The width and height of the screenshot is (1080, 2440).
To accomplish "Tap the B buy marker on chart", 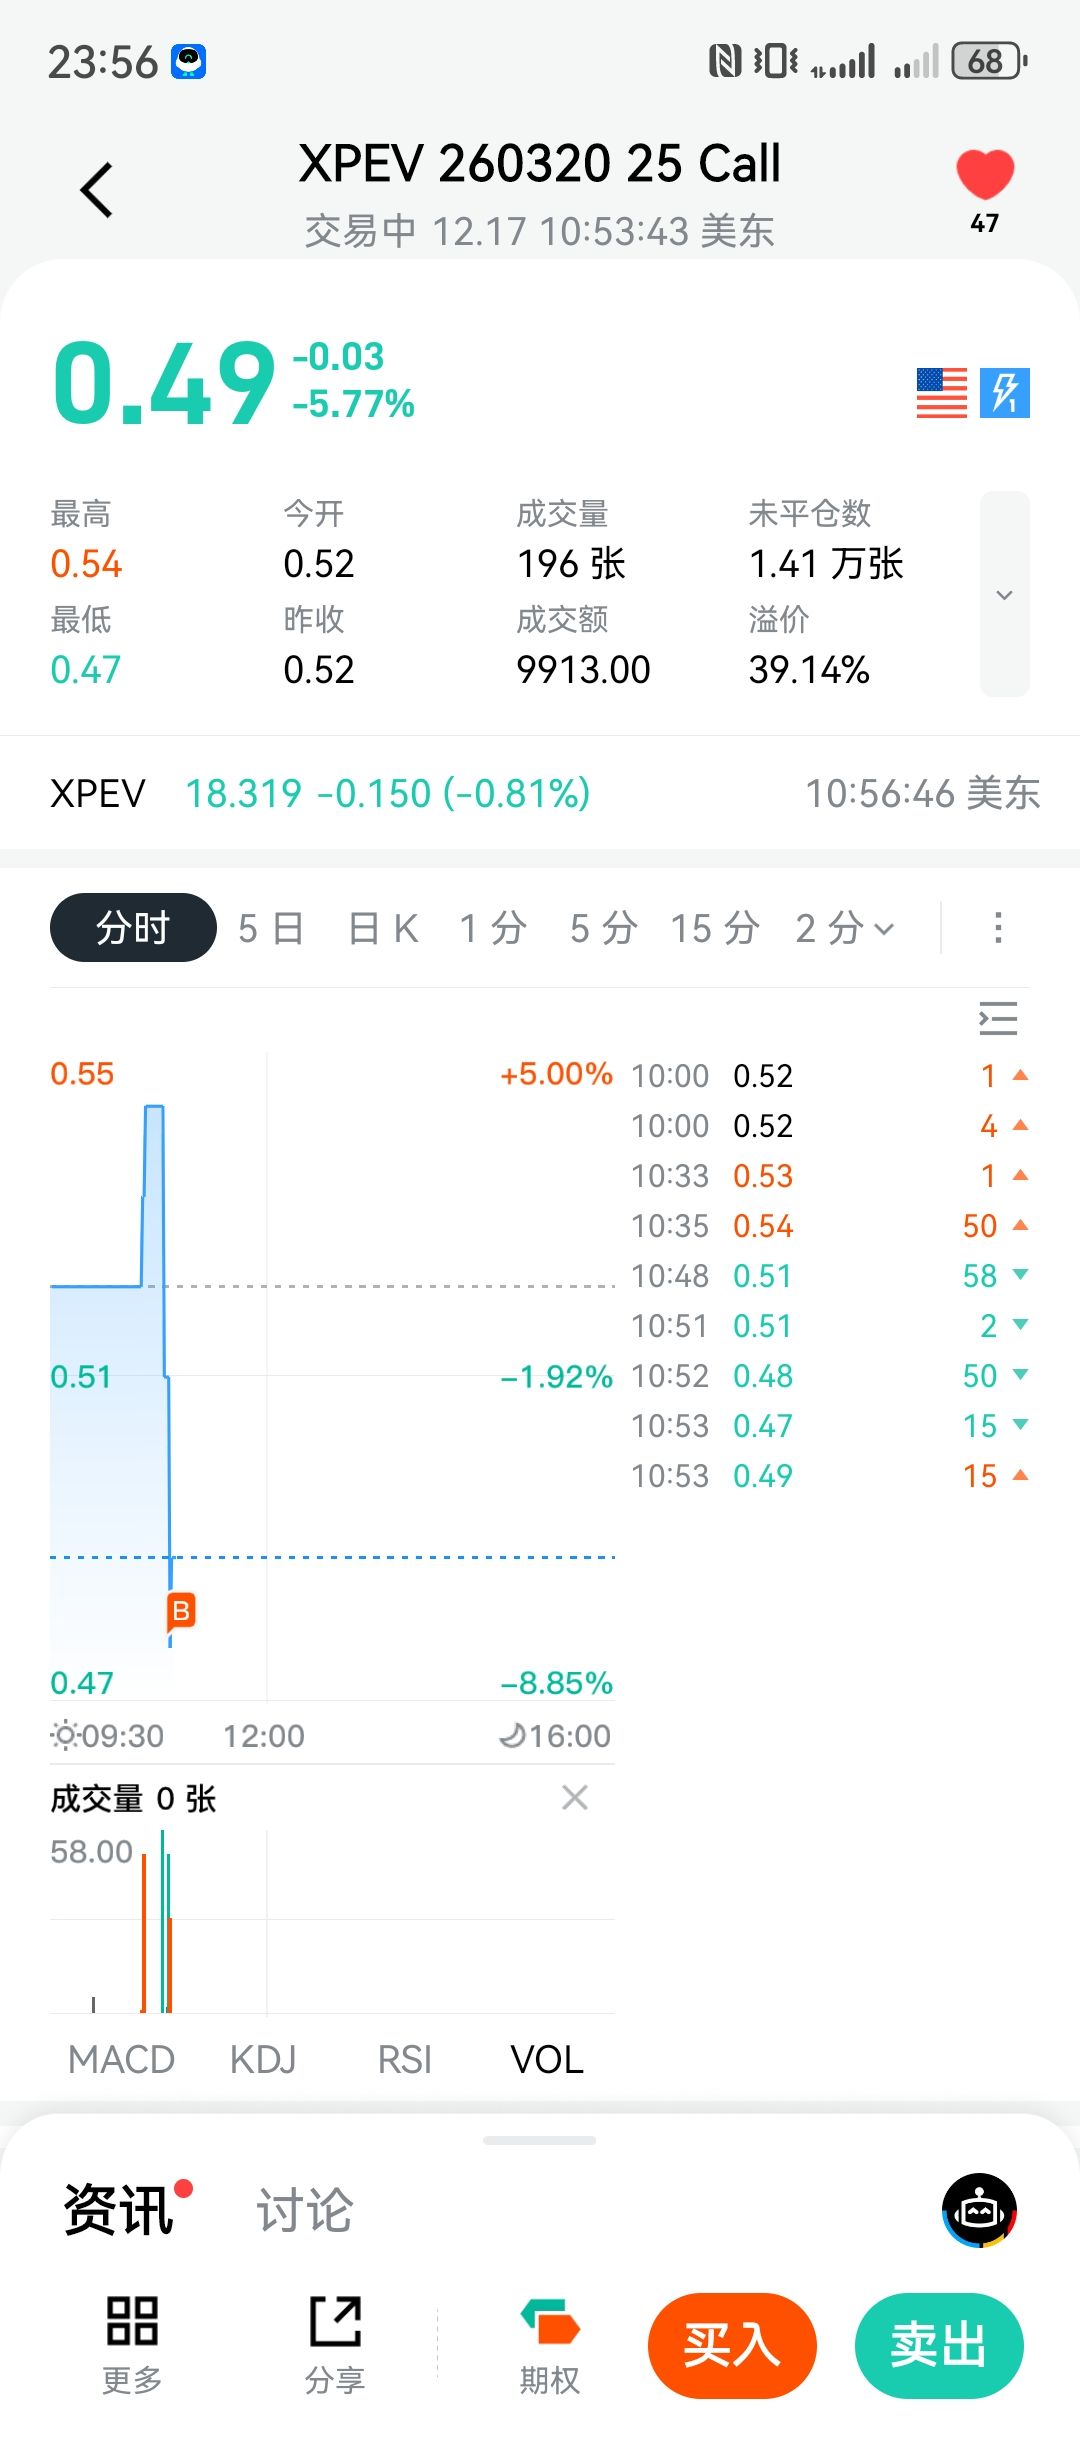I will 181,1611.
